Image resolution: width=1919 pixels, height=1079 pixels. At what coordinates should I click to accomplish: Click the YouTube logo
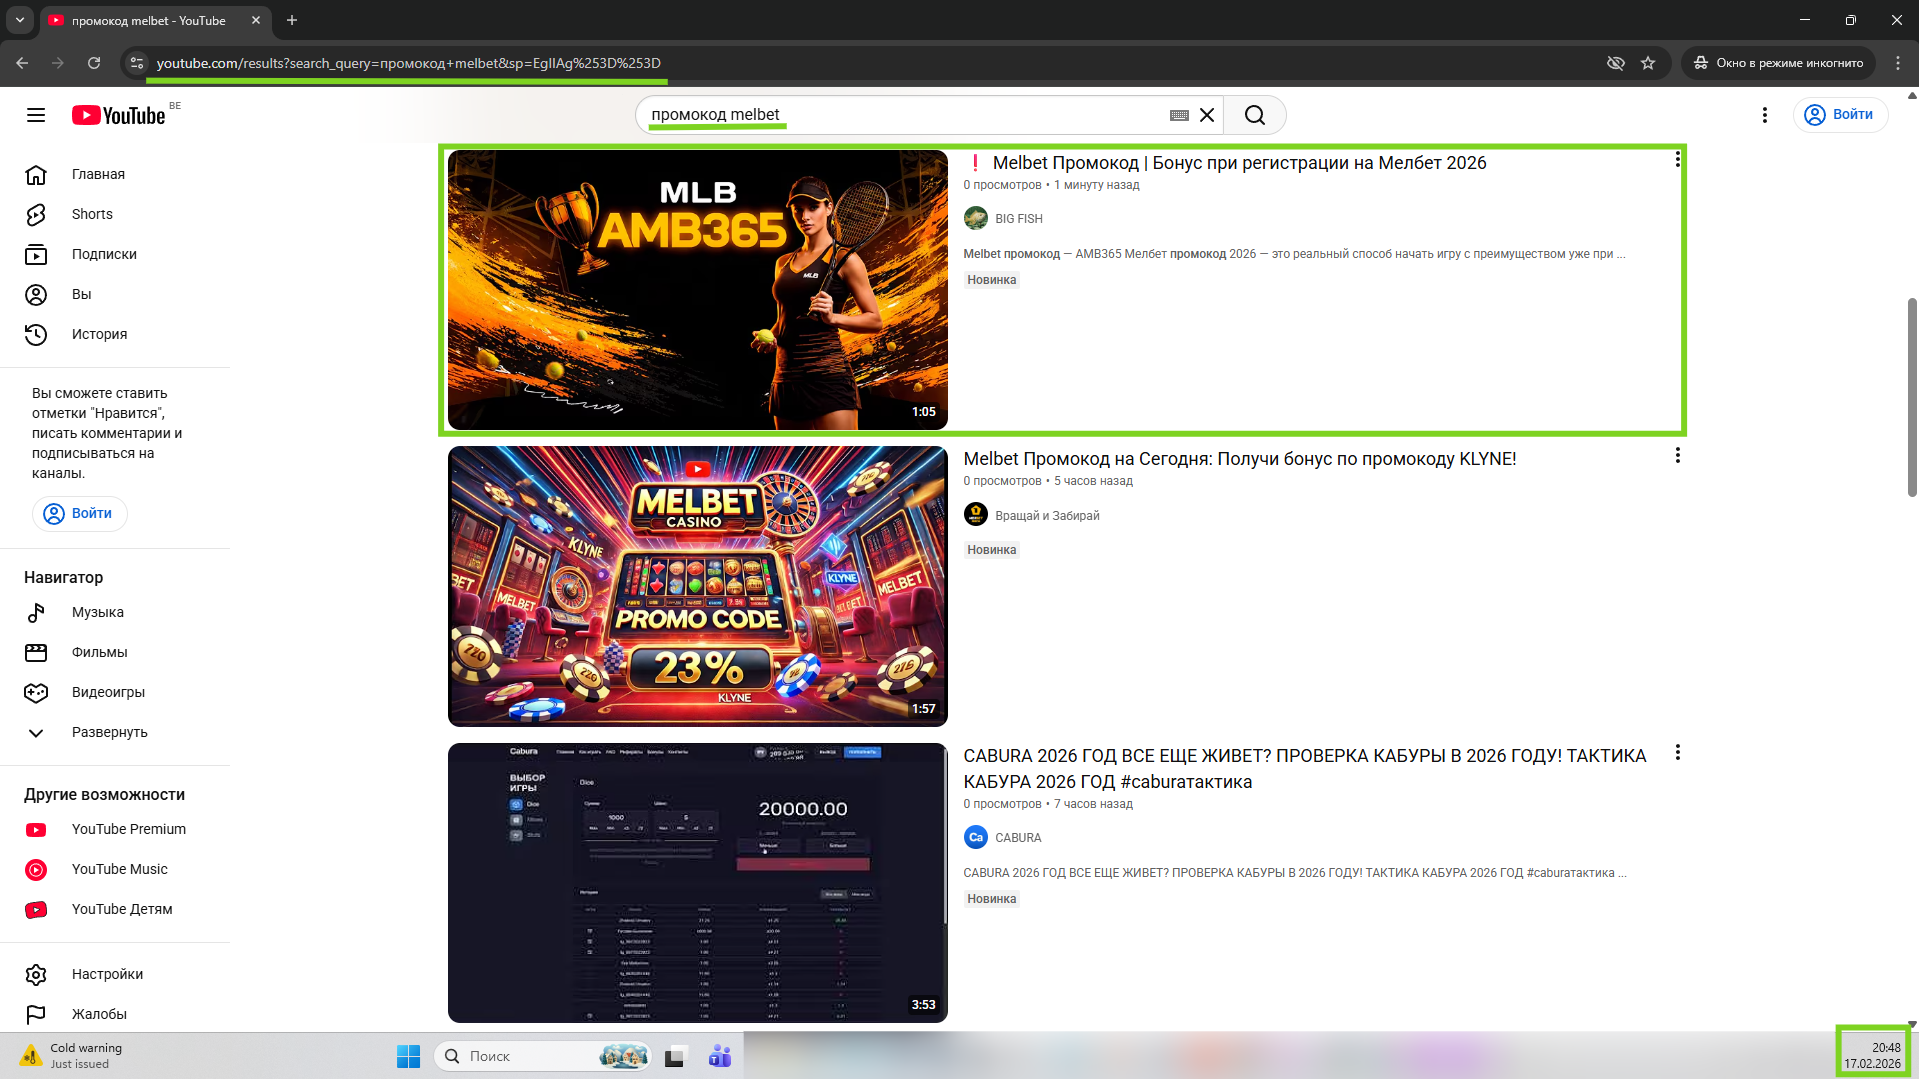[x=119, y=115]
